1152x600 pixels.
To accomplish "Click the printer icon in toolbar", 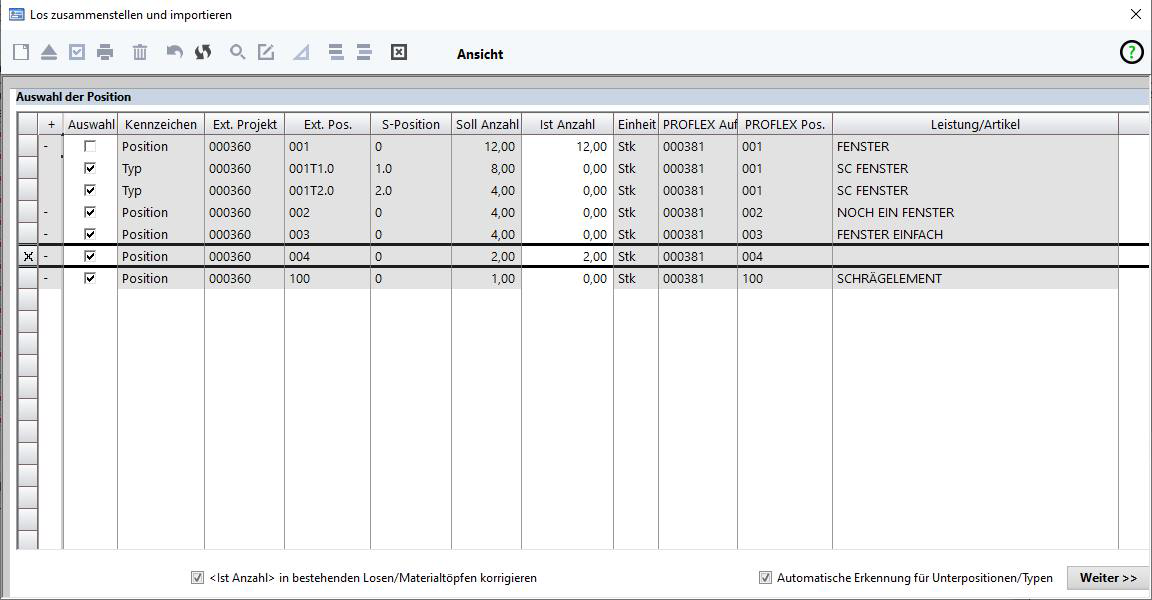I will click(105, 53).
